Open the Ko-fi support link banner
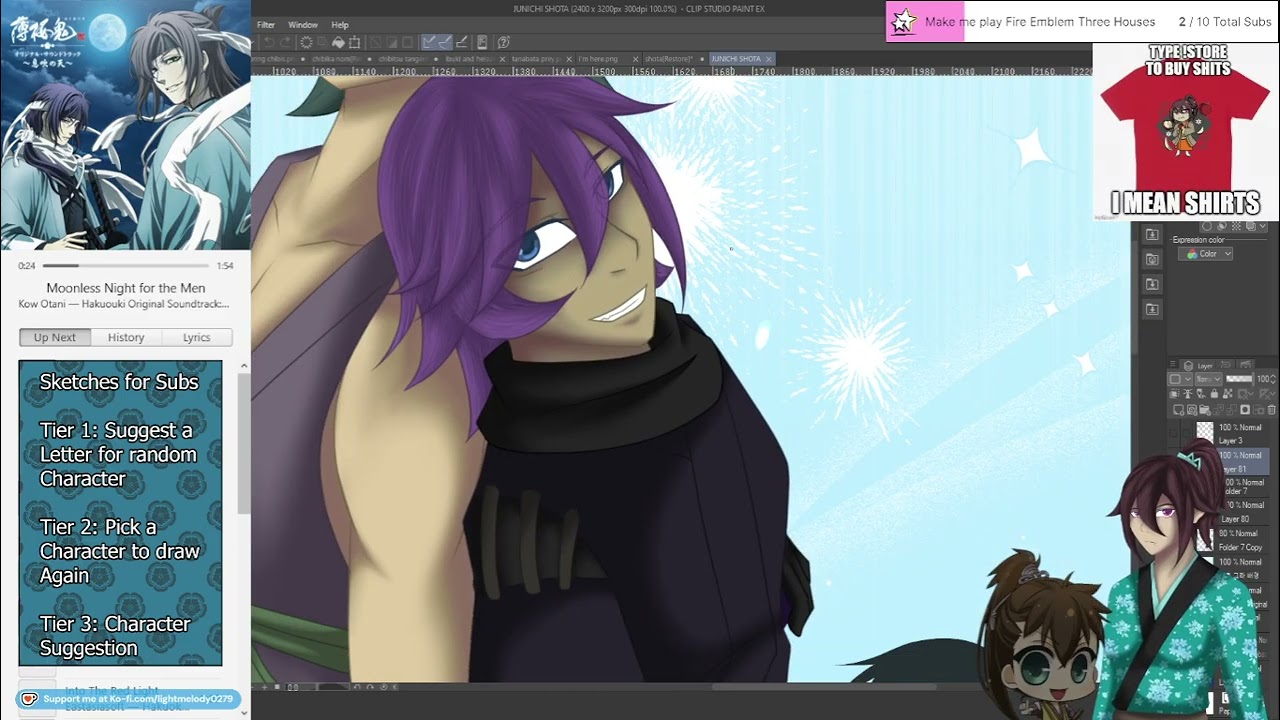This screenshot has width=1280, height=720. [130, 699]
